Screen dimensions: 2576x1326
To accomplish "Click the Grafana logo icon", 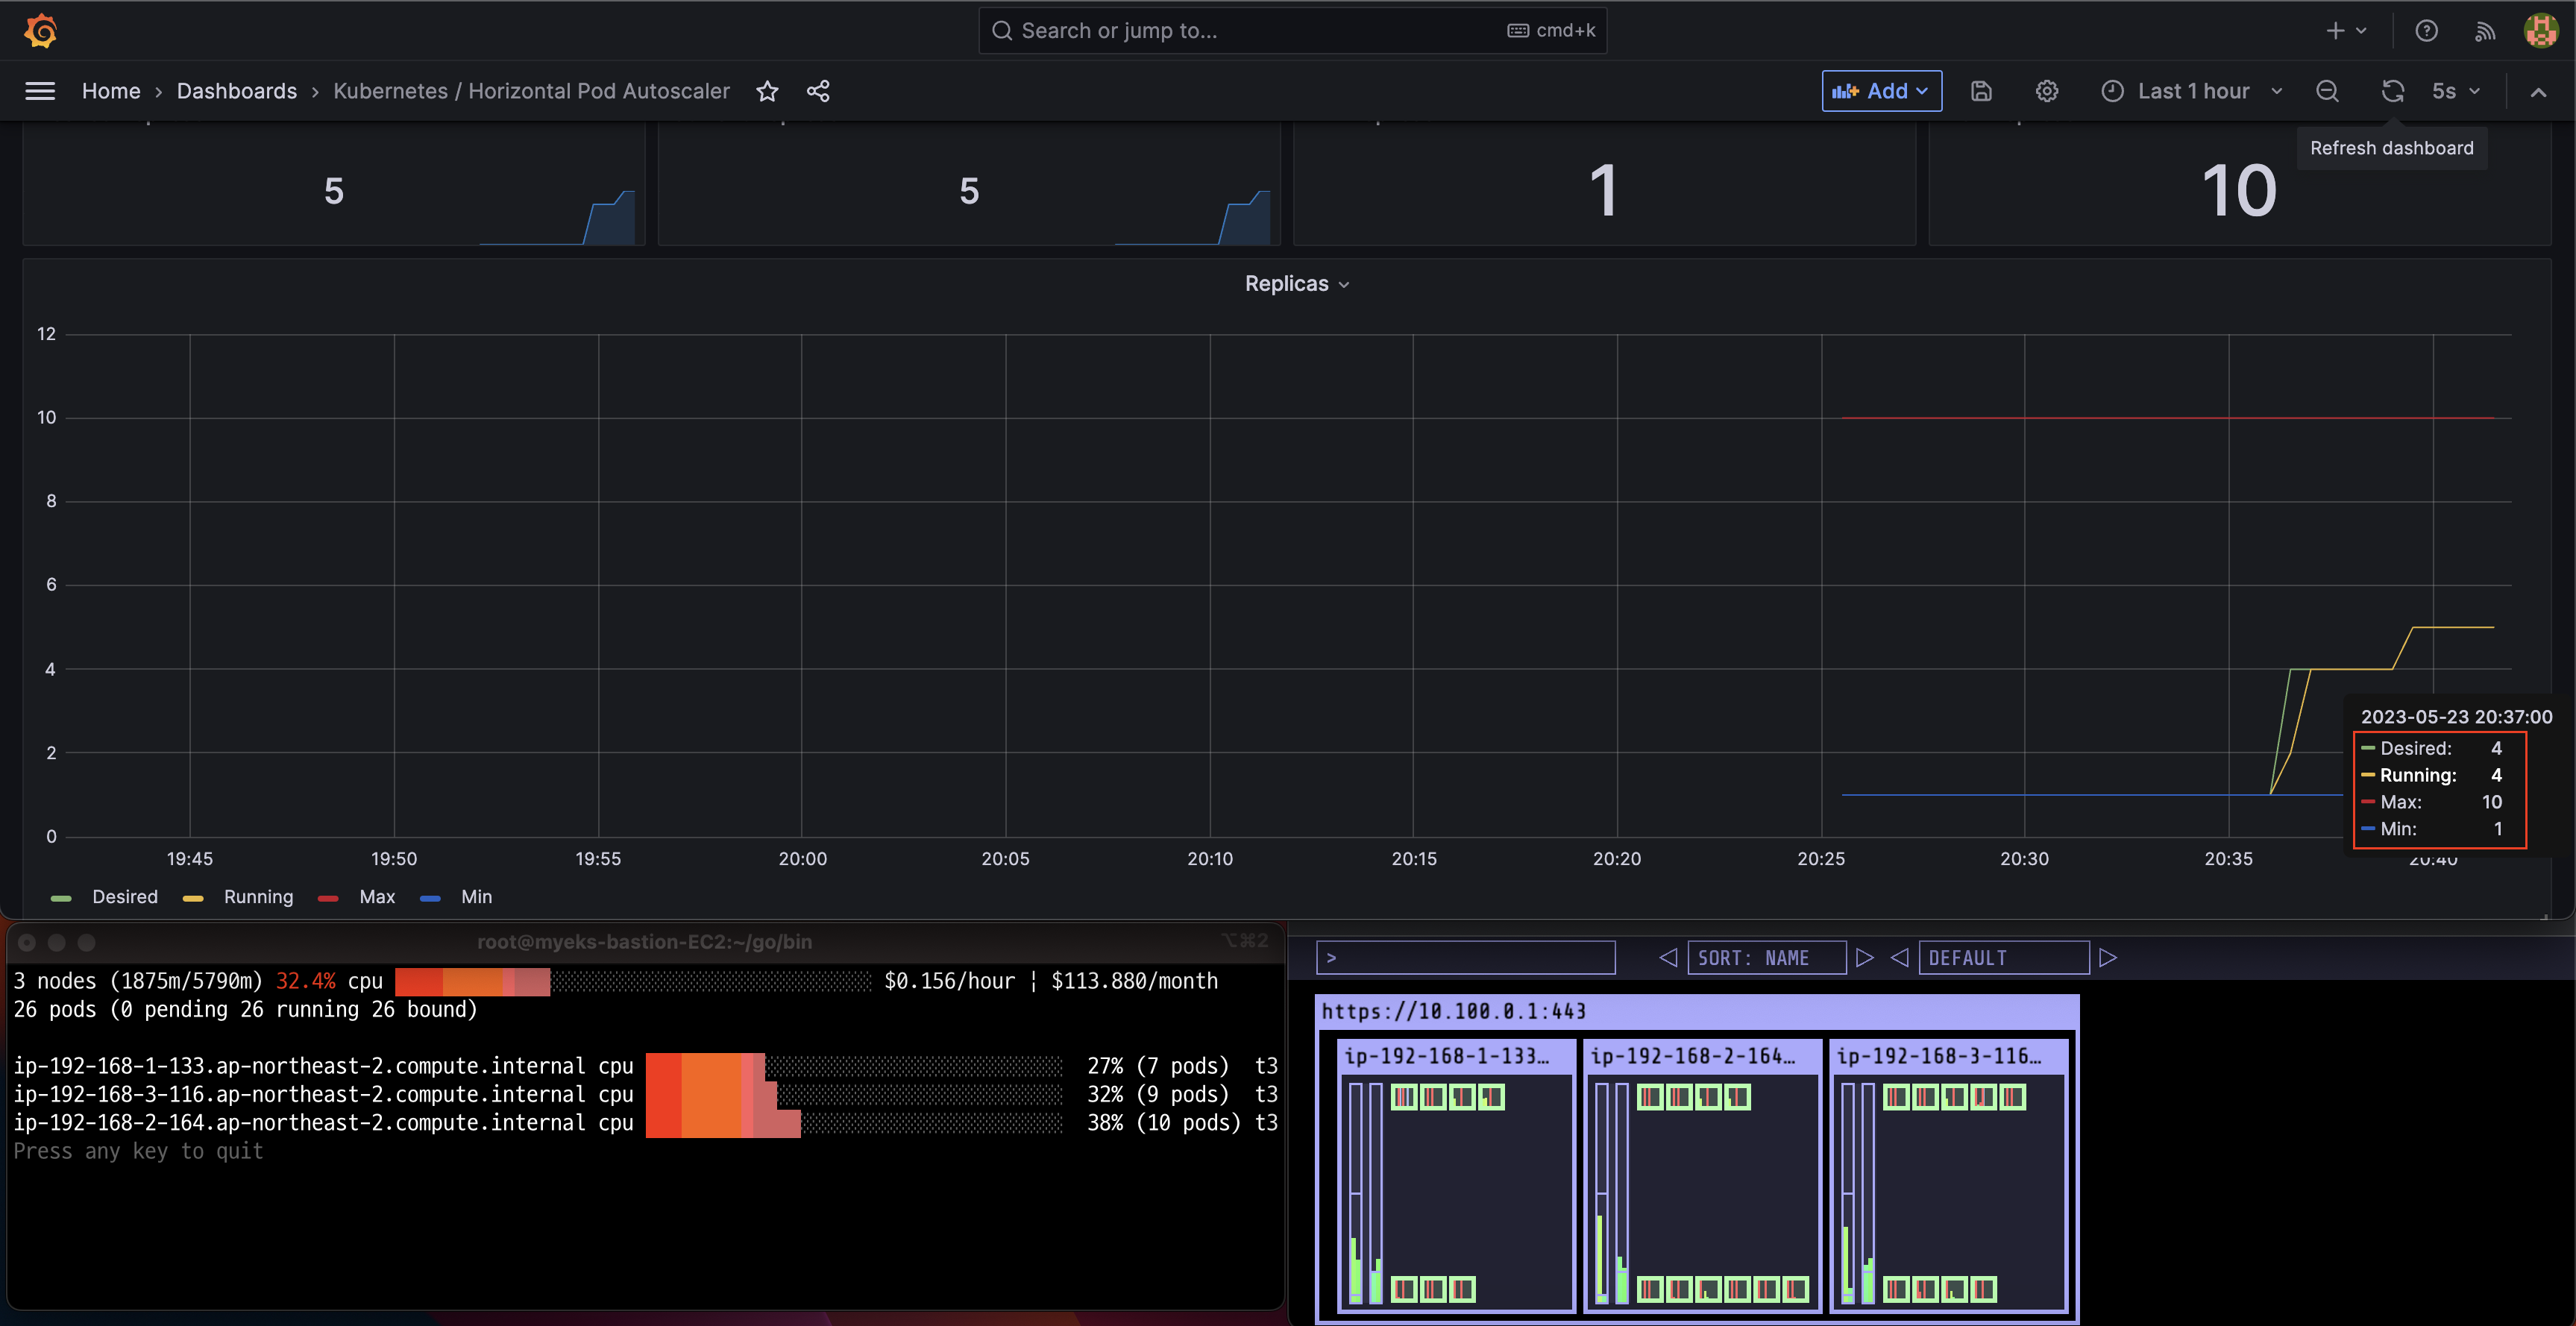I will tap(40, 31).
